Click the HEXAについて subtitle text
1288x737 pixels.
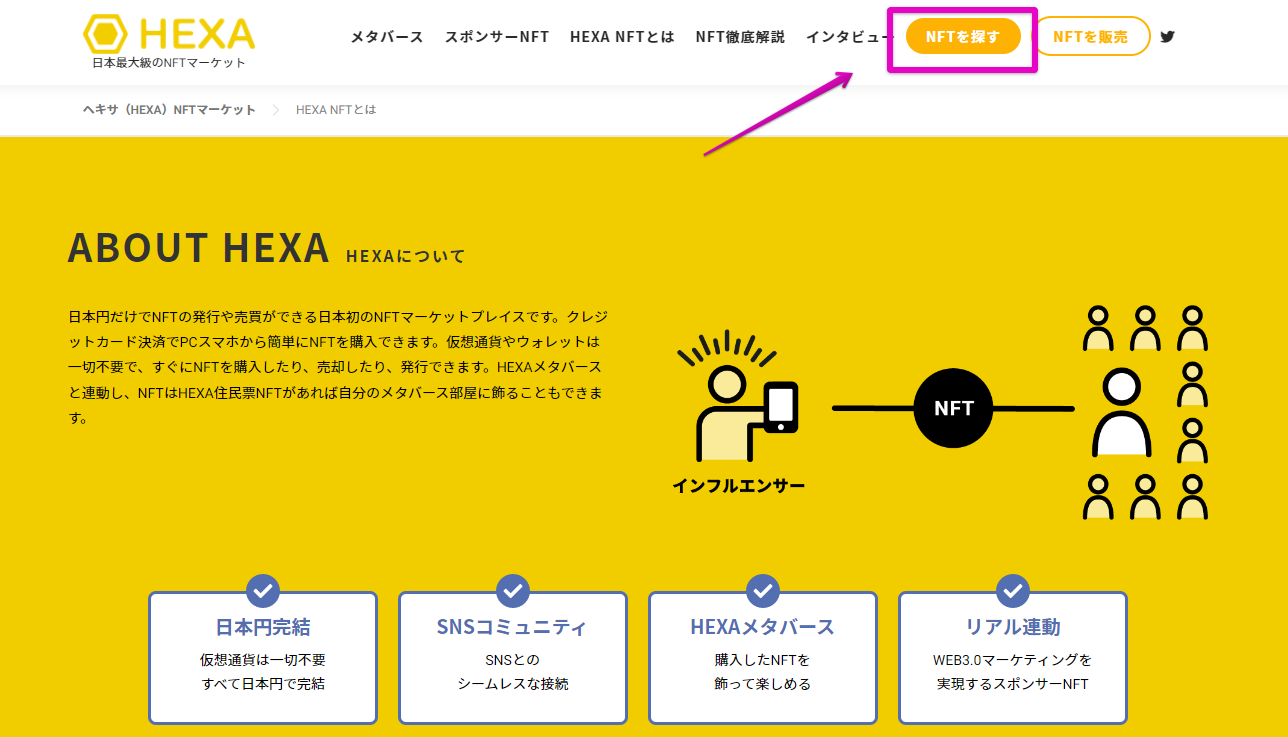(x=405, y=256)
